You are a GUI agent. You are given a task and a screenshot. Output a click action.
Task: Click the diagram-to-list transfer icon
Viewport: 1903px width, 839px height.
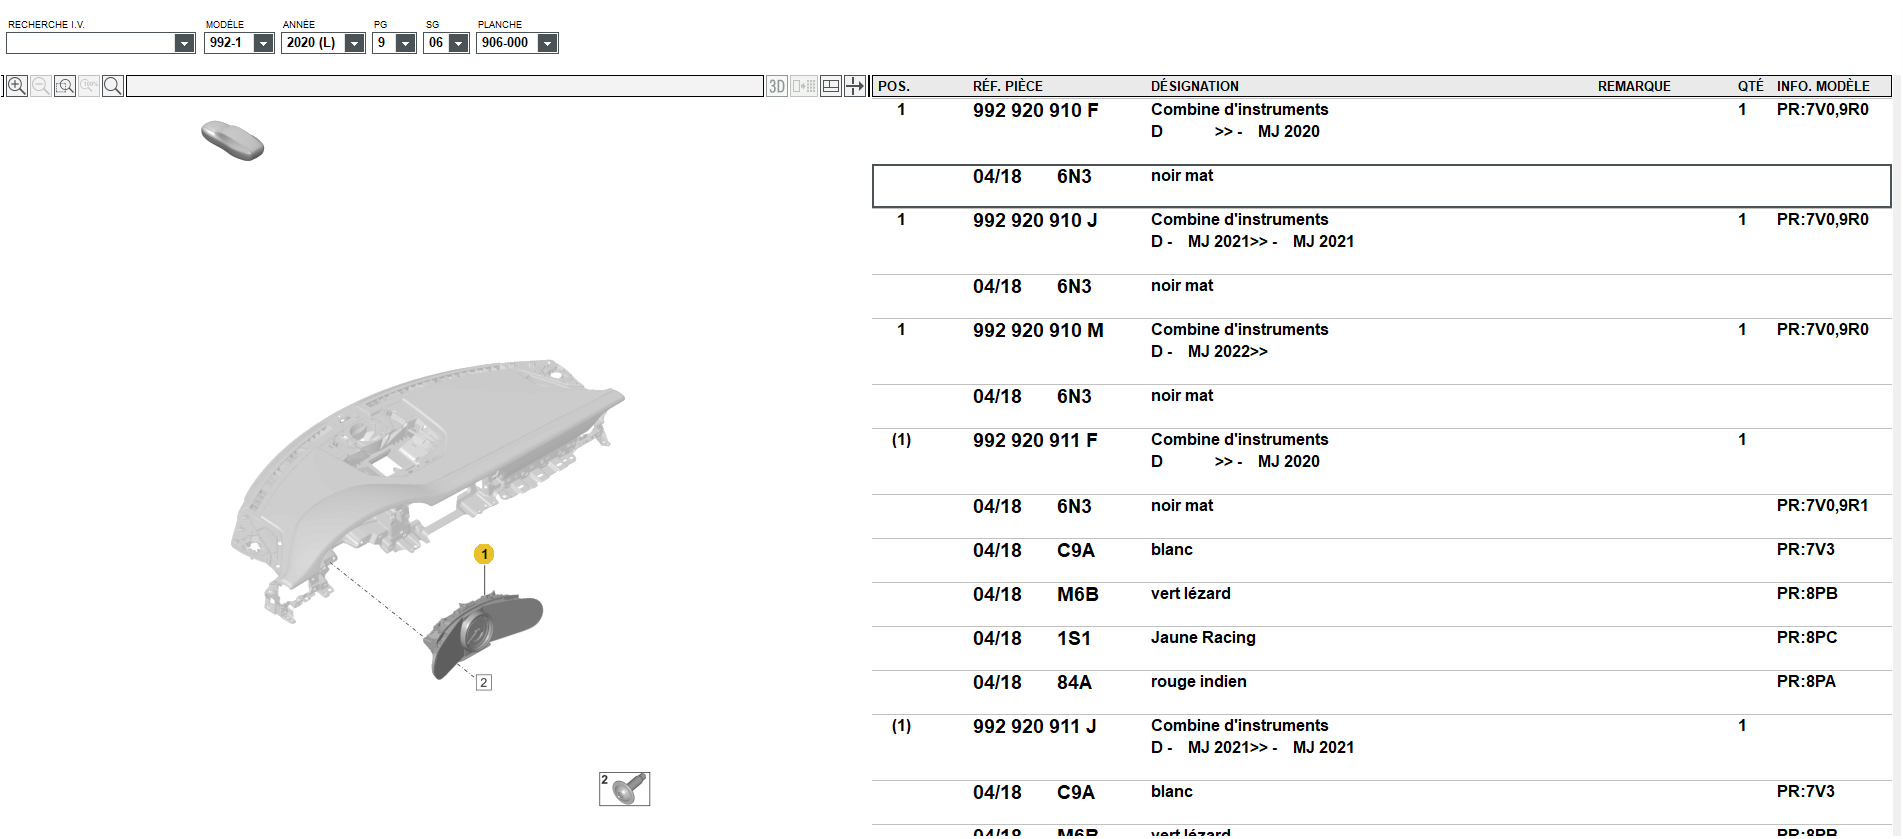(804, 86)
